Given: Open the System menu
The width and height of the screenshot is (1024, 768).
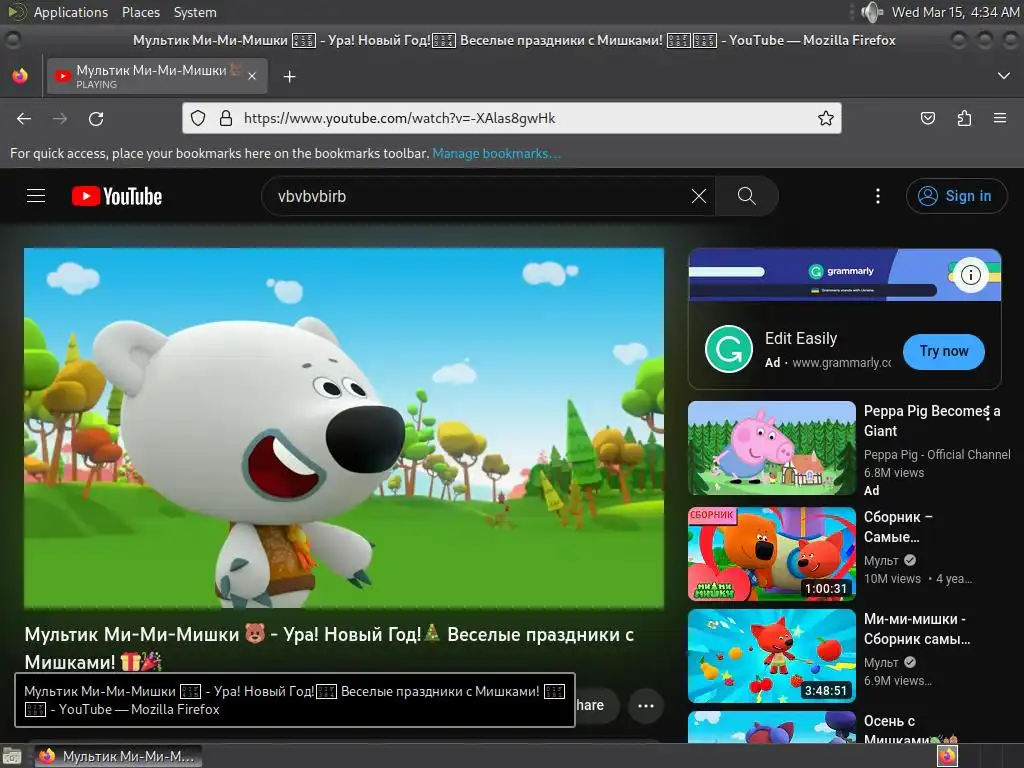Looking at the screenshot, I should tap(195, 12).
